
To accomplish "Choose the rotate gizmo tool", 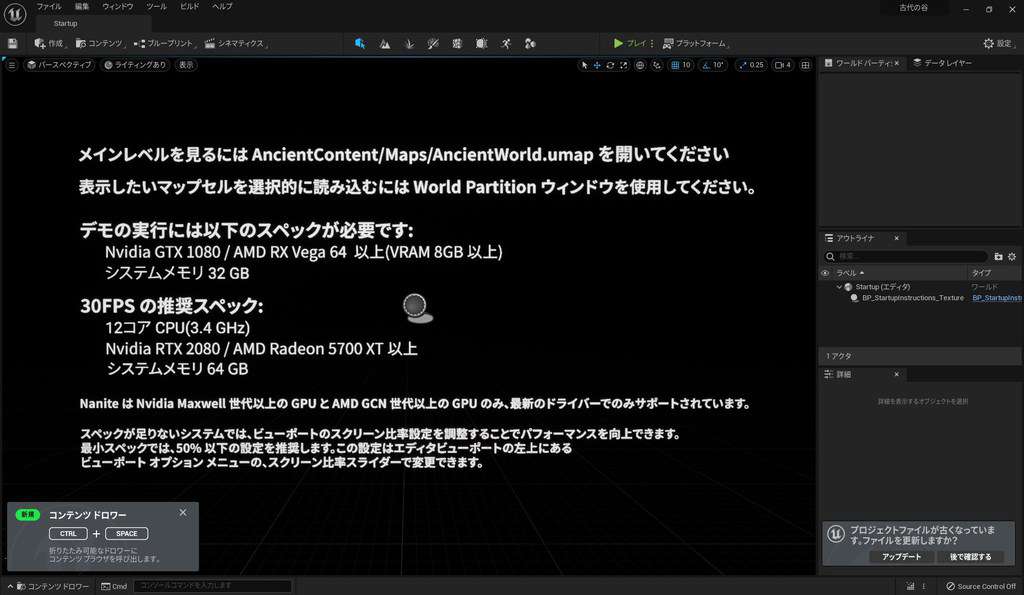I will click(610, 65).
